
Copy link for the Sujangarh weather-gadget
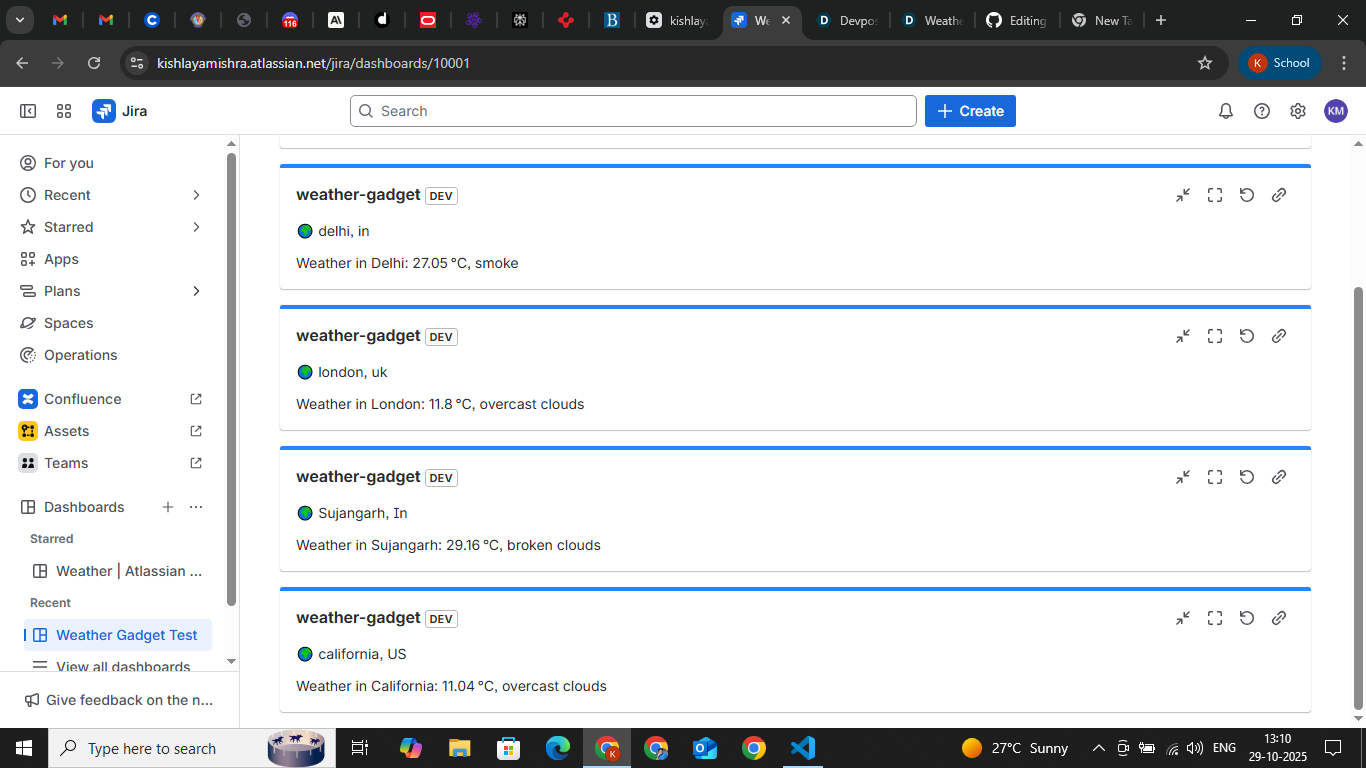1279,477
